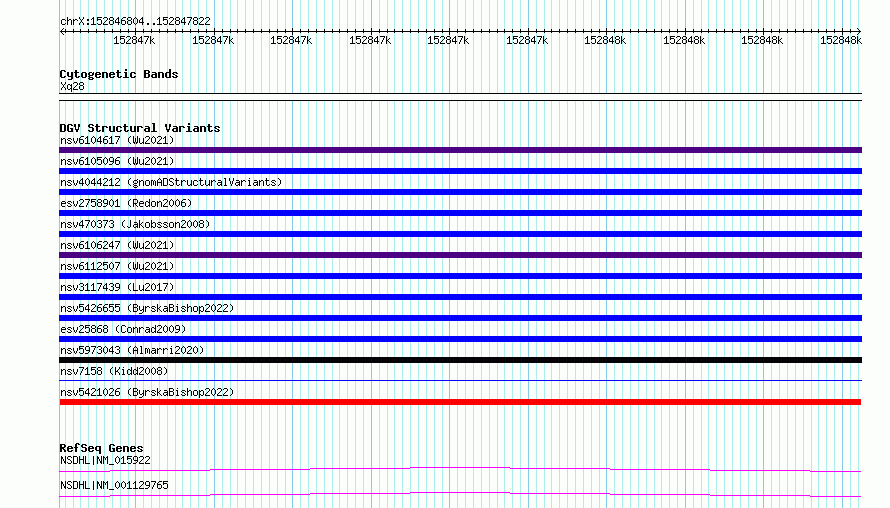
Task: Click the esv25868 (Conrad2009) label
Action: (x=123, y=329)
